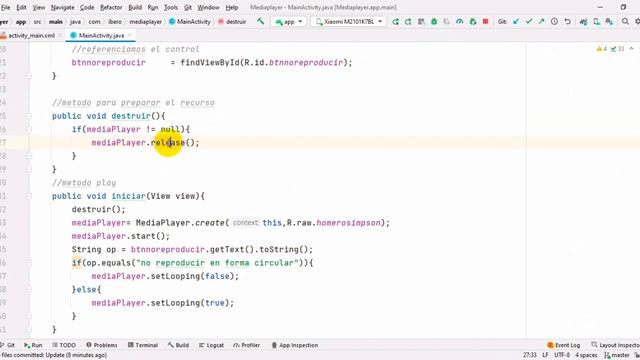Open the Git menu
This screenshot has width=640, height=360.
188,7
